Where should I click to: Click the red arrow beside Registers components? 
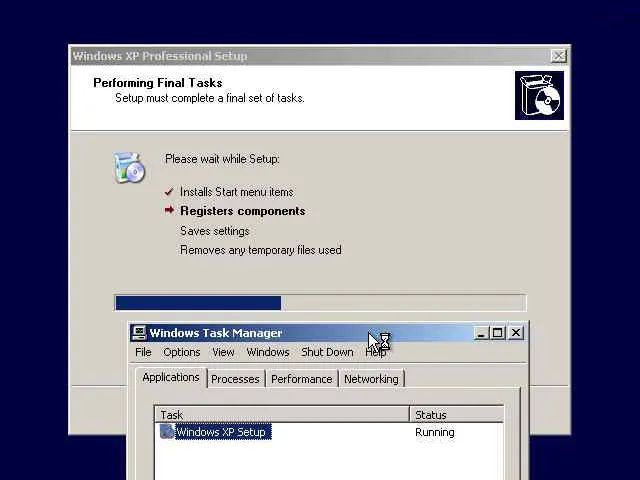click(169, 210)
